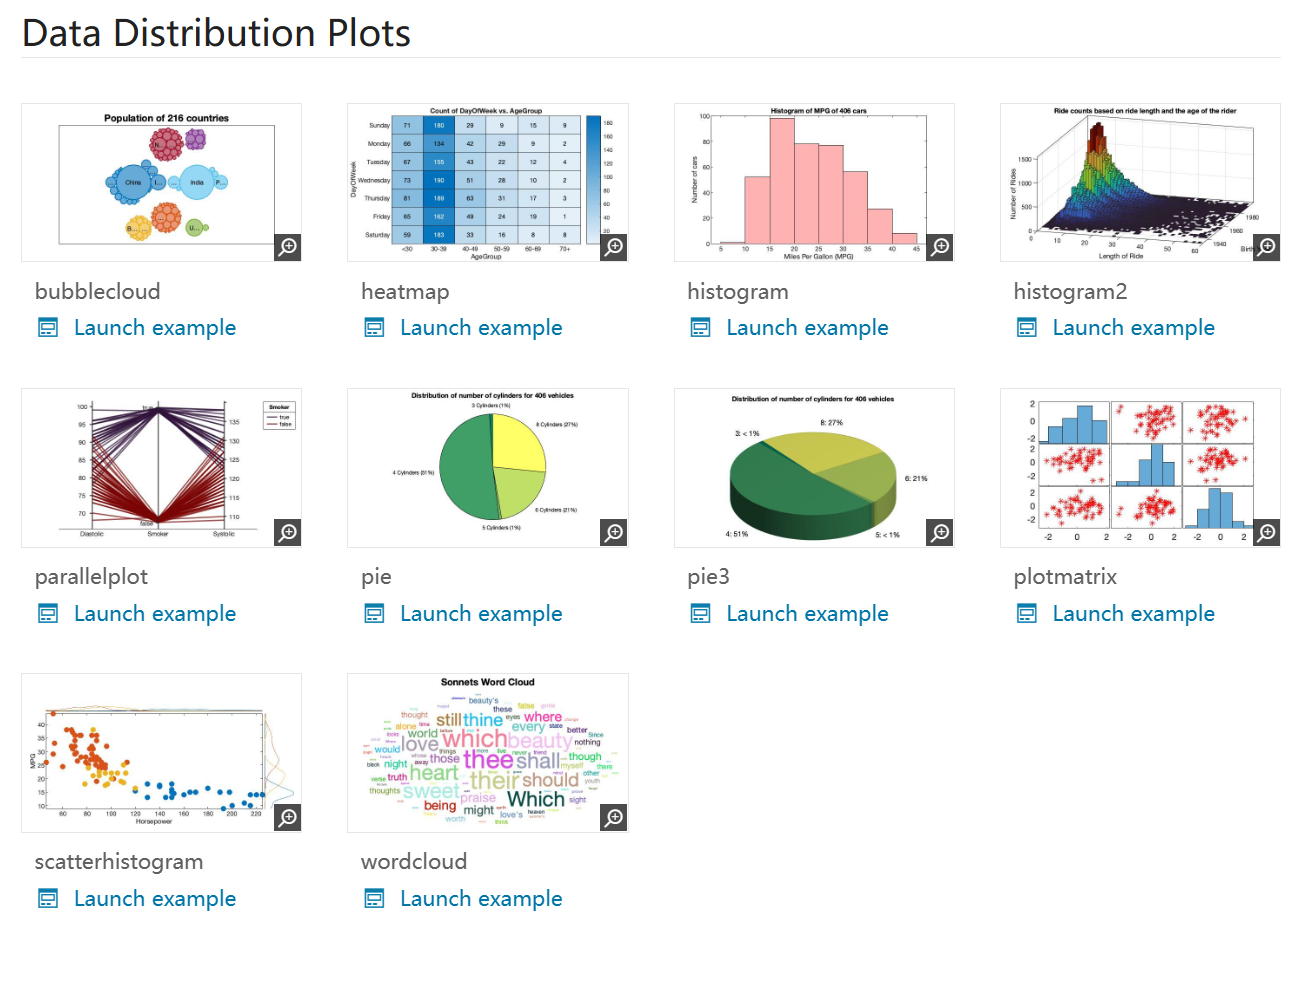
Task: Click zoom icon on histogram2 thumbnail
Action: 1266,247
